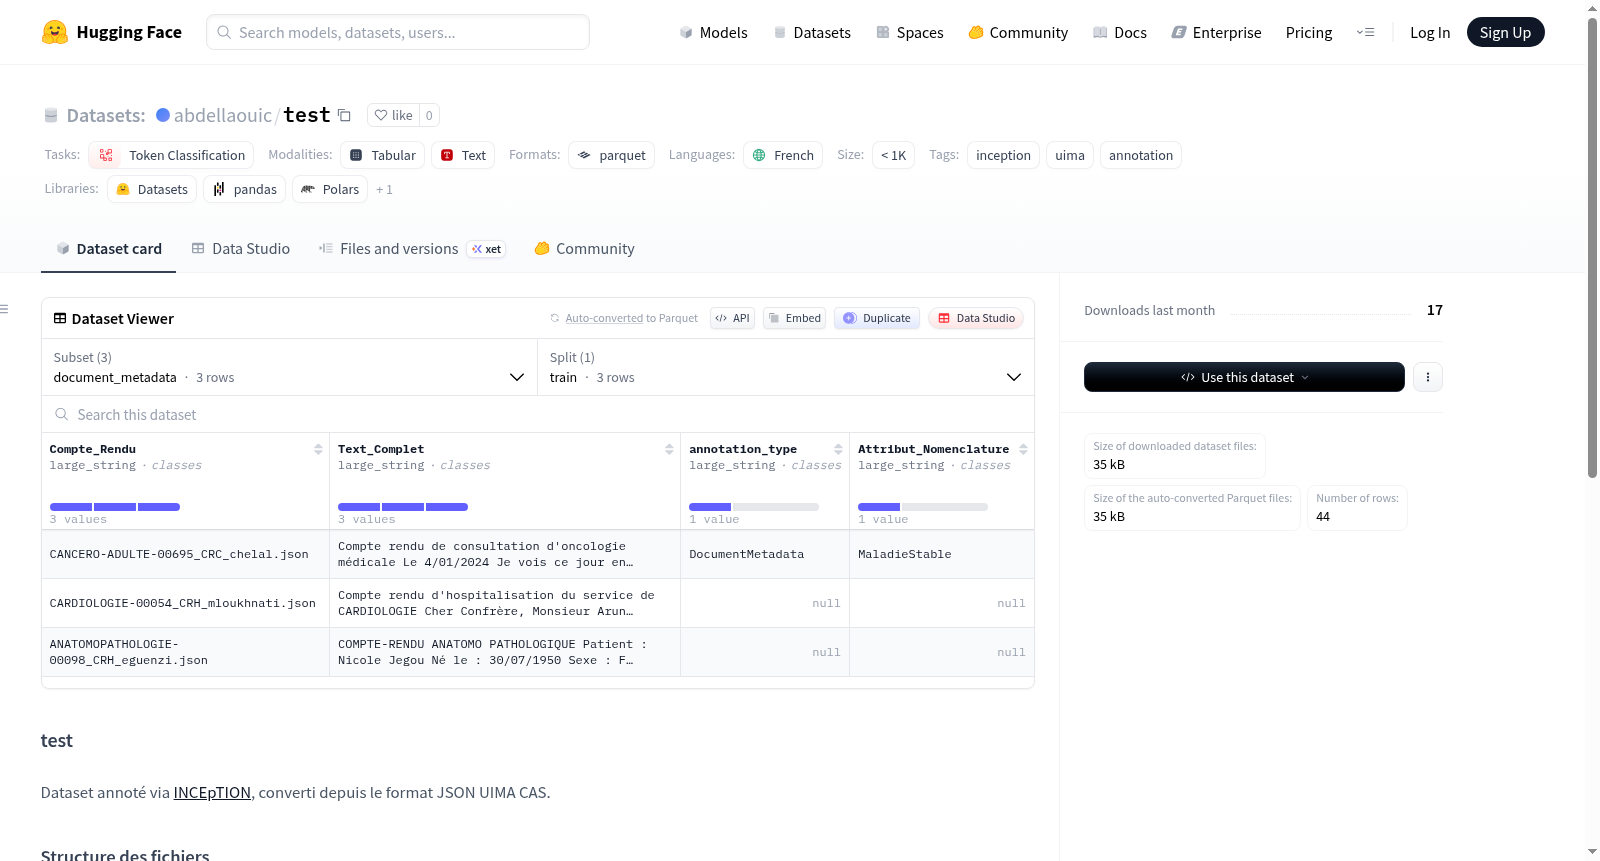Focus the Search this dataset field
This screenshot has height=861, width=1600.
pos(538,414)
